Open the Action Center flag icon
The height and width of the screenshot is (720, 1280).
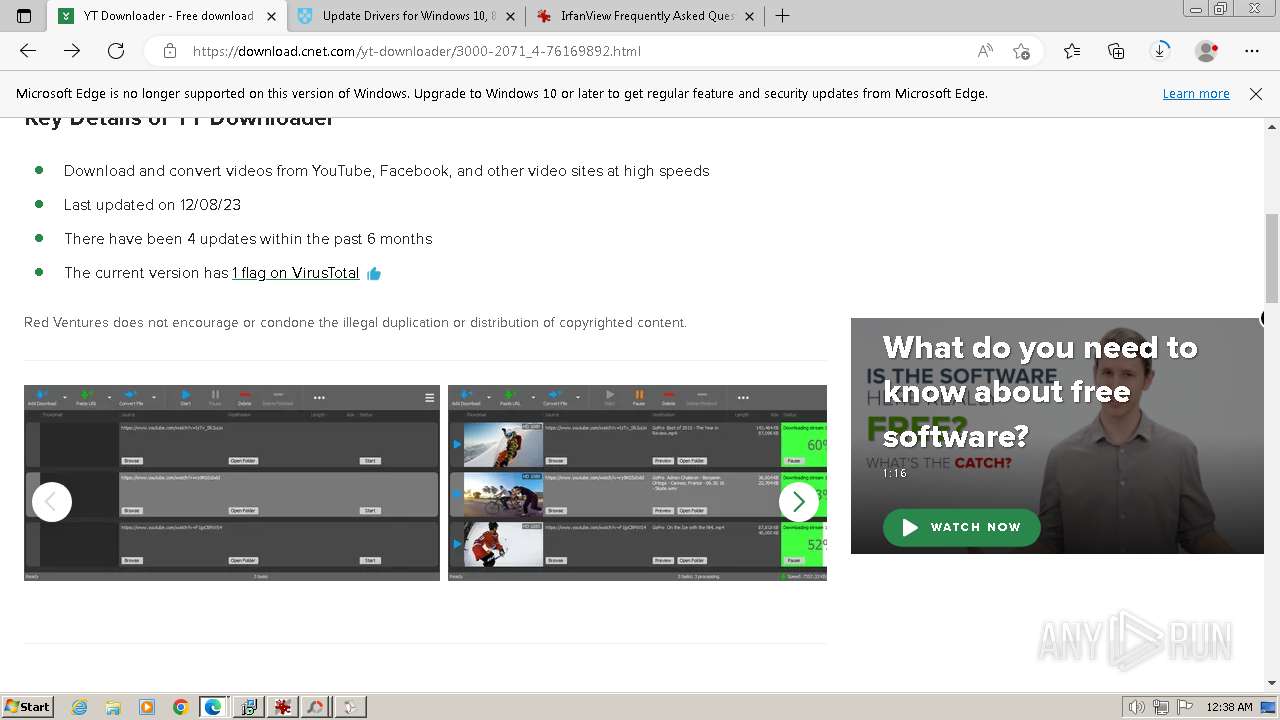click(1187, 707)
